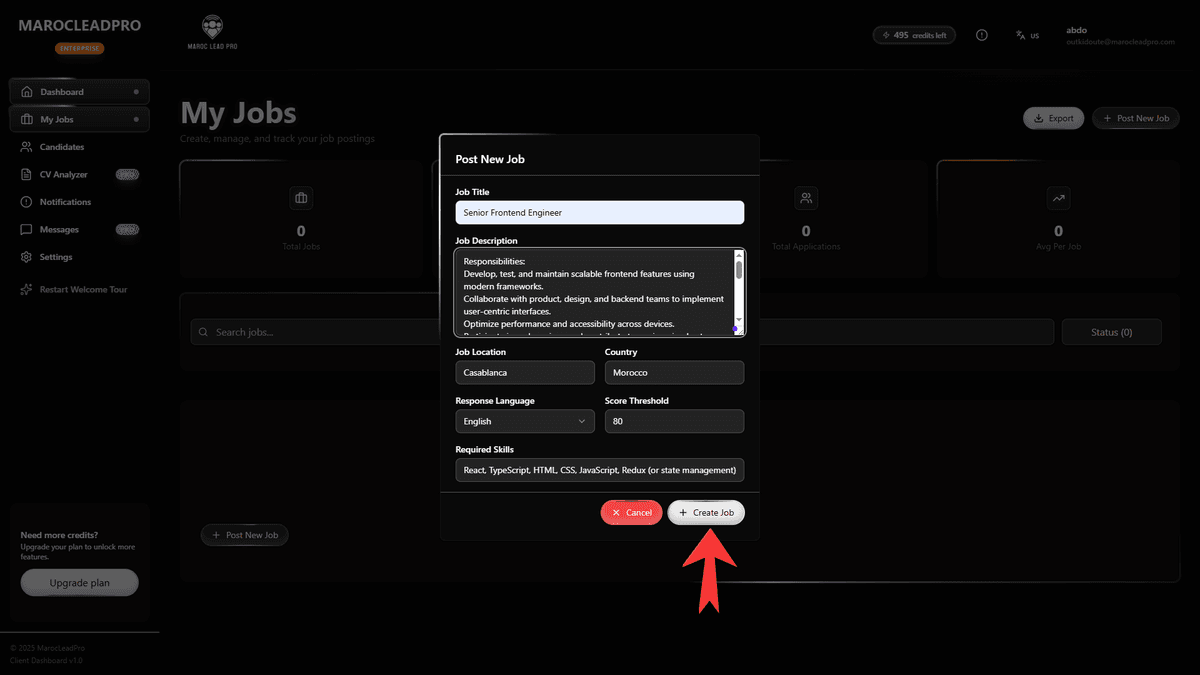Image resolution: width=1200 pixels, height=675 pixels.
Task: Open the Status filter dropdown
Action: pyautogui.click(x=1111, y=330)
